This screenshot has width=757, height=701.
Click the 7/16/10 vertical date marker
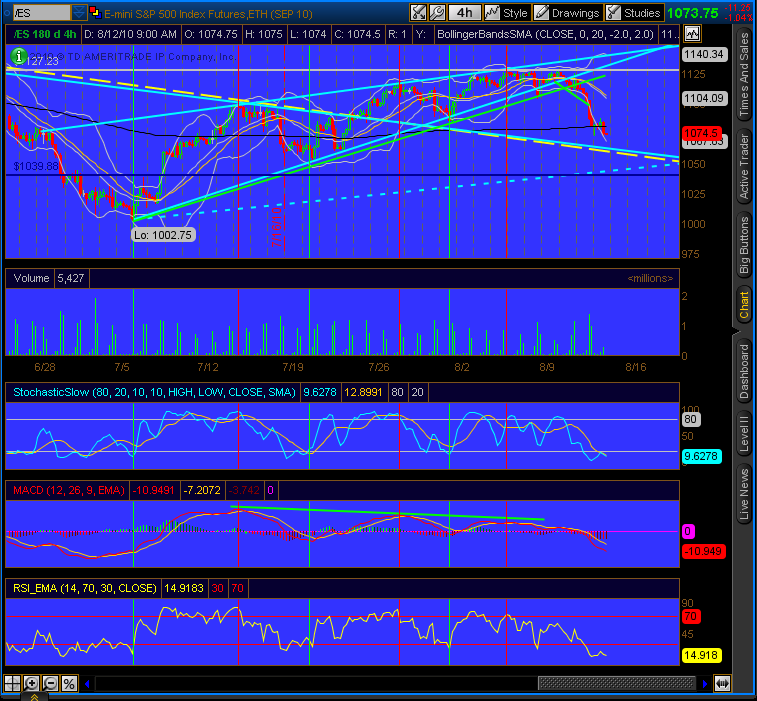click(276, 227)
